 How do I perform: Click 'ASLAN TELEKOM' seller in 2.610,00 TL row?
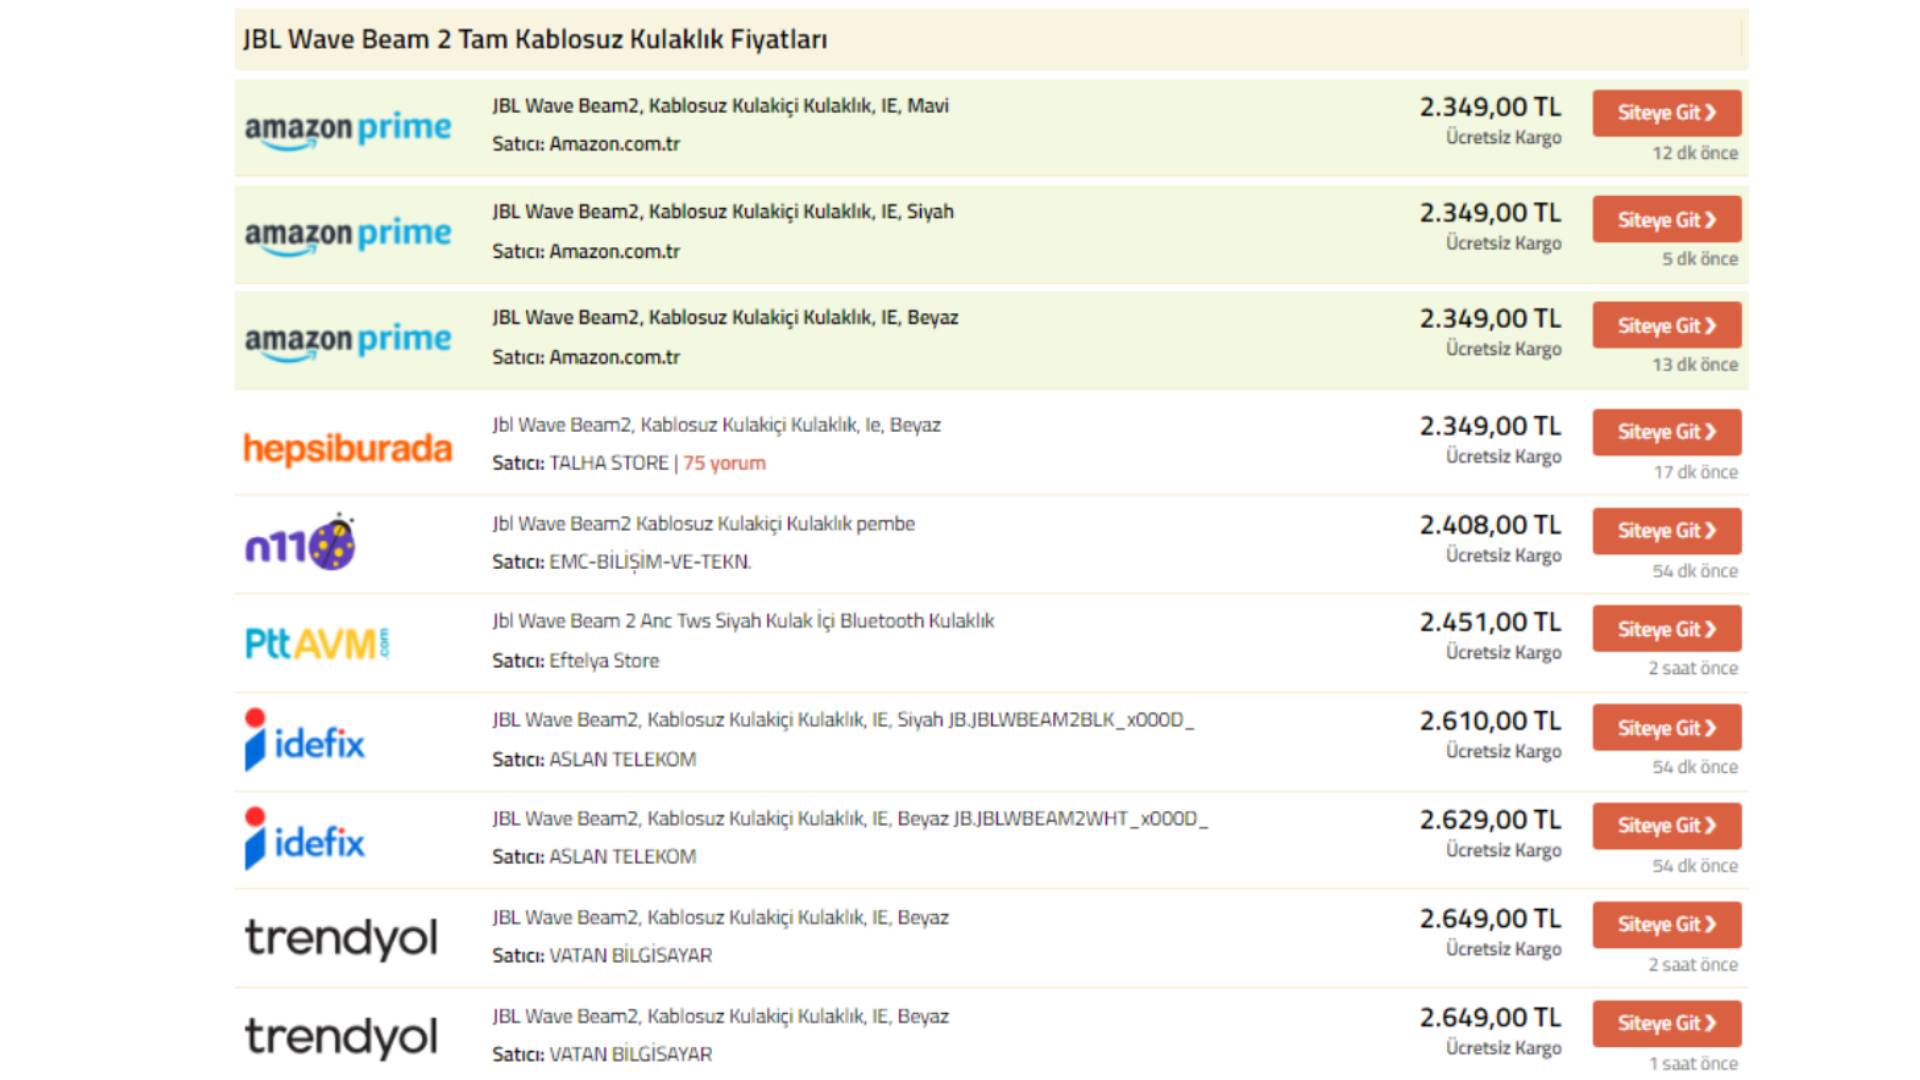pos(622,760)
